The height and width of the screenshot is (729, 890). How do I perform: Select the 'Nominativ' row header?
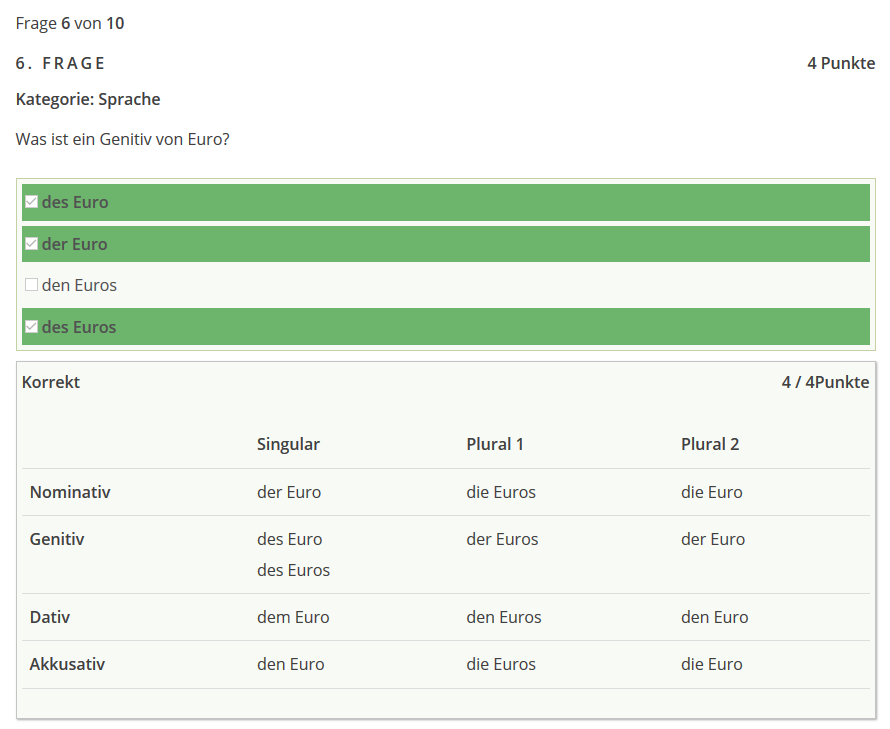[70, 492]
